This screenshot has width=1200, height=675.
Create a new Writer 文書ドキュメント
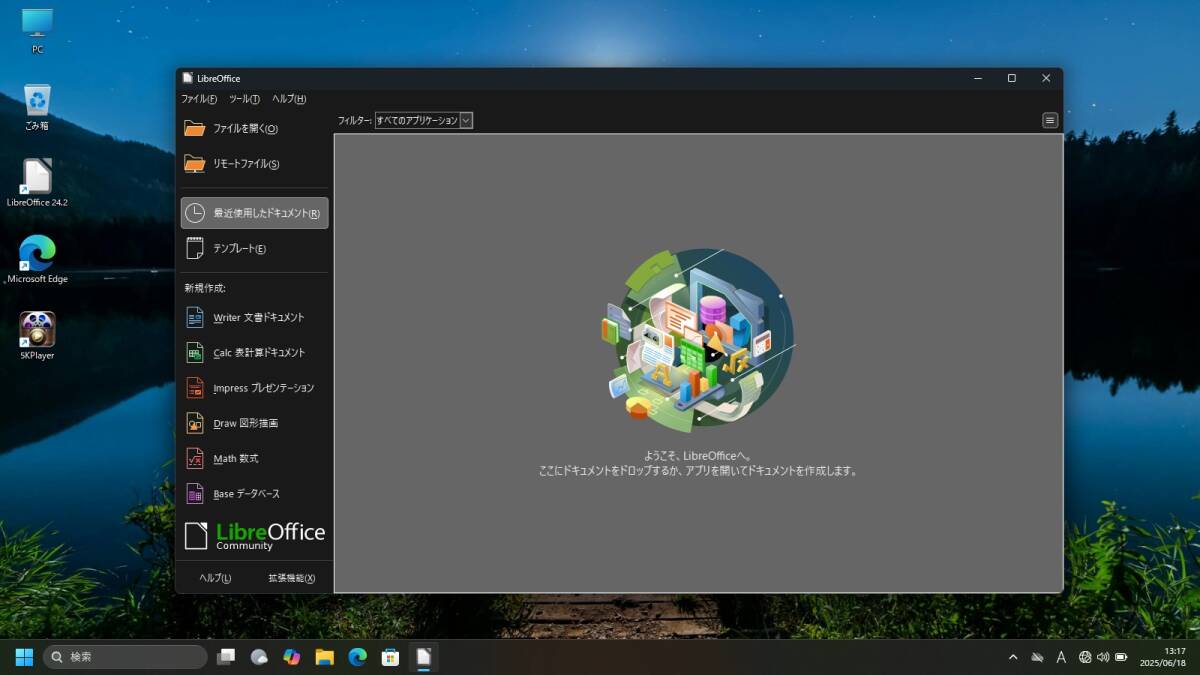click(254, 318)
